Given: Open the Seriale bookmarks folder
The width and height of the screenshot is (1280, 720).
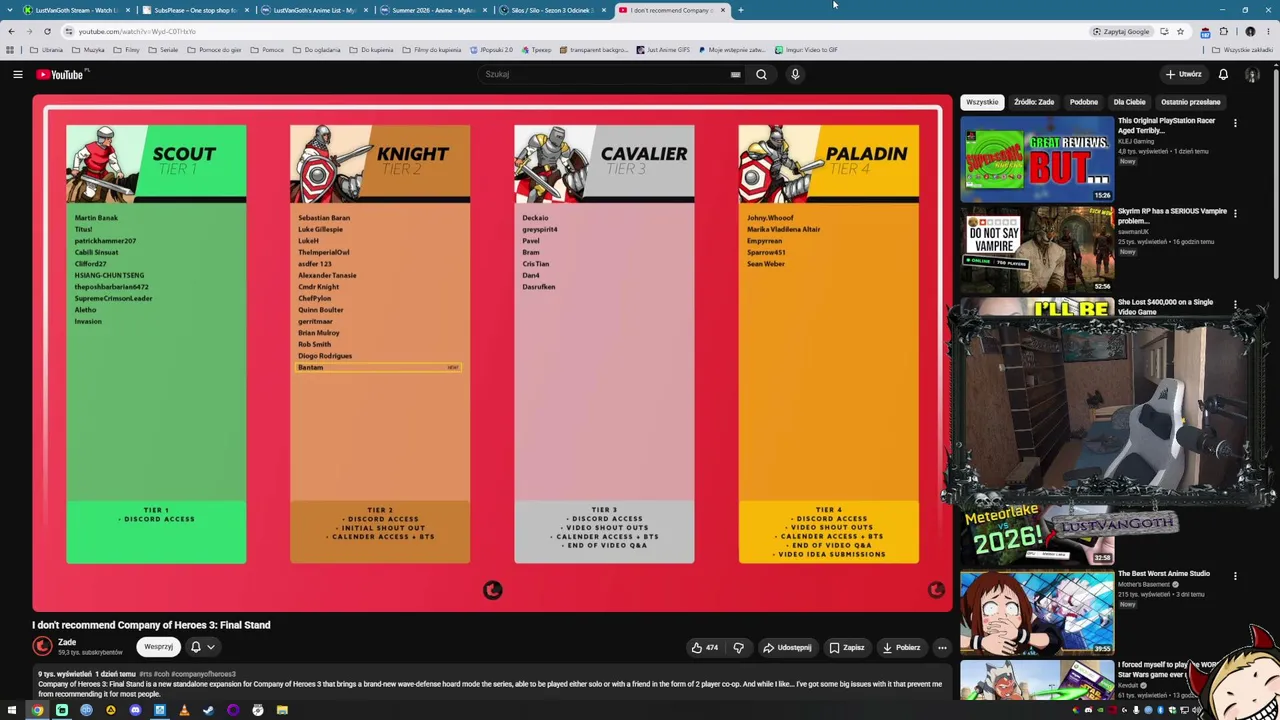Looking at the screenshot, I should click(x=163, y=50).
